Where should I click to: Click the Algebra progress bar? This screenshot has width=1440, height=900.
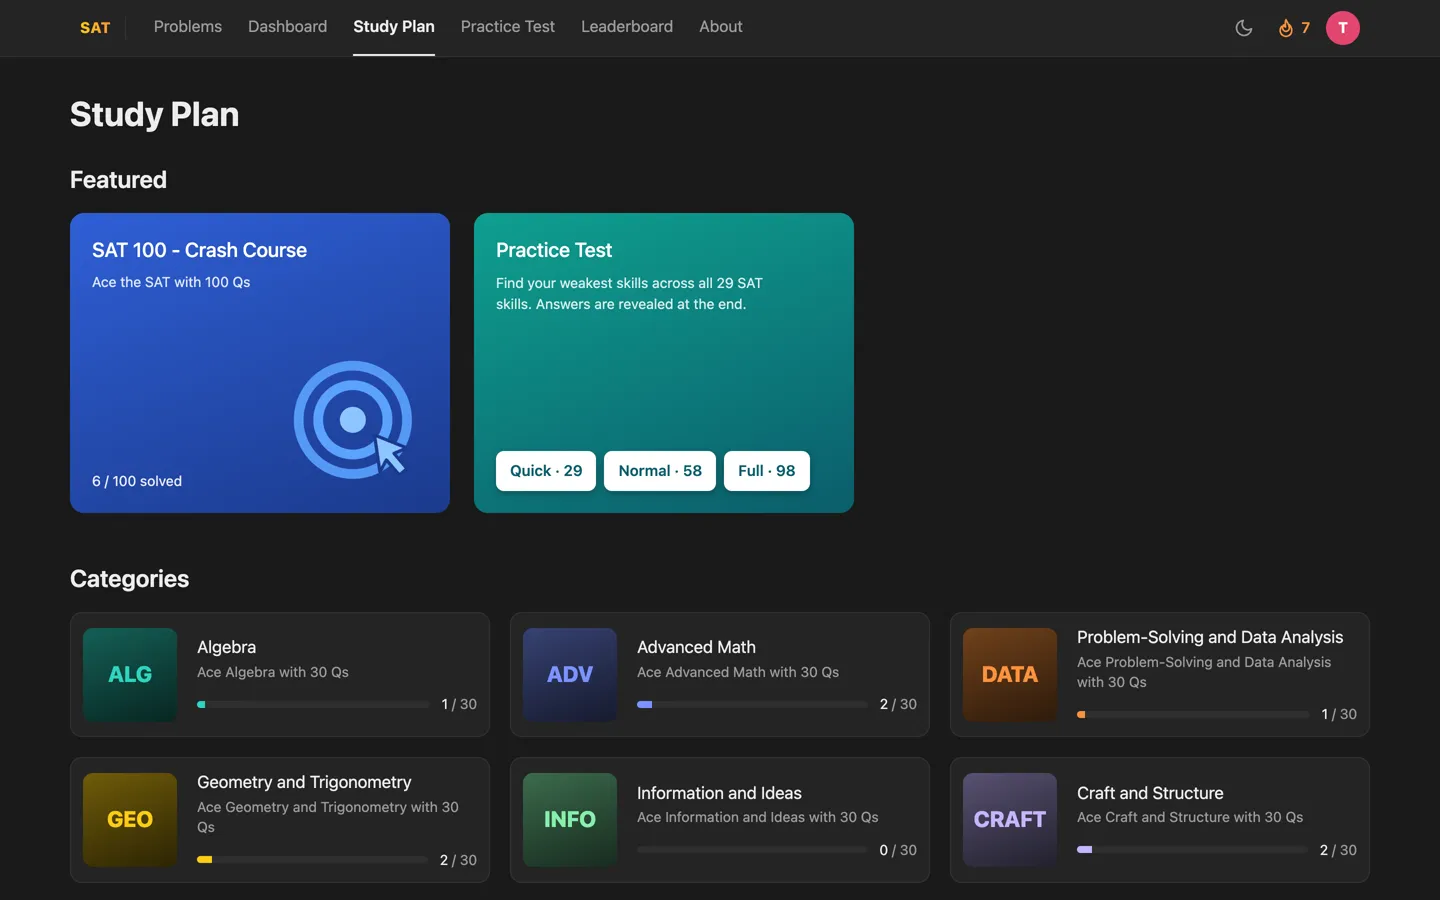[x=313, y=704]
